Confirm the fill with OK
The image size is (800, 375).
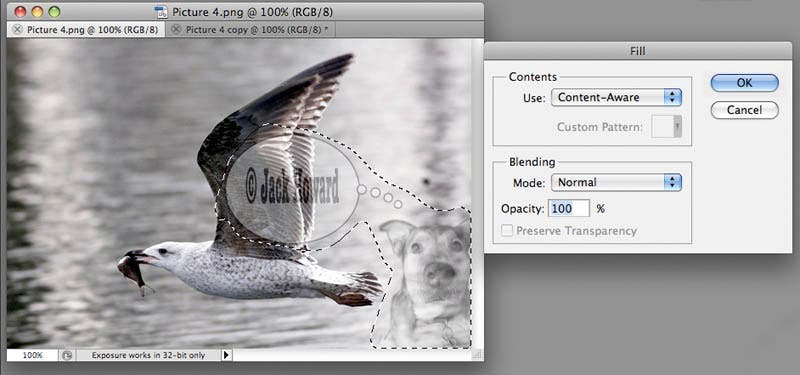tap(744, 83)
